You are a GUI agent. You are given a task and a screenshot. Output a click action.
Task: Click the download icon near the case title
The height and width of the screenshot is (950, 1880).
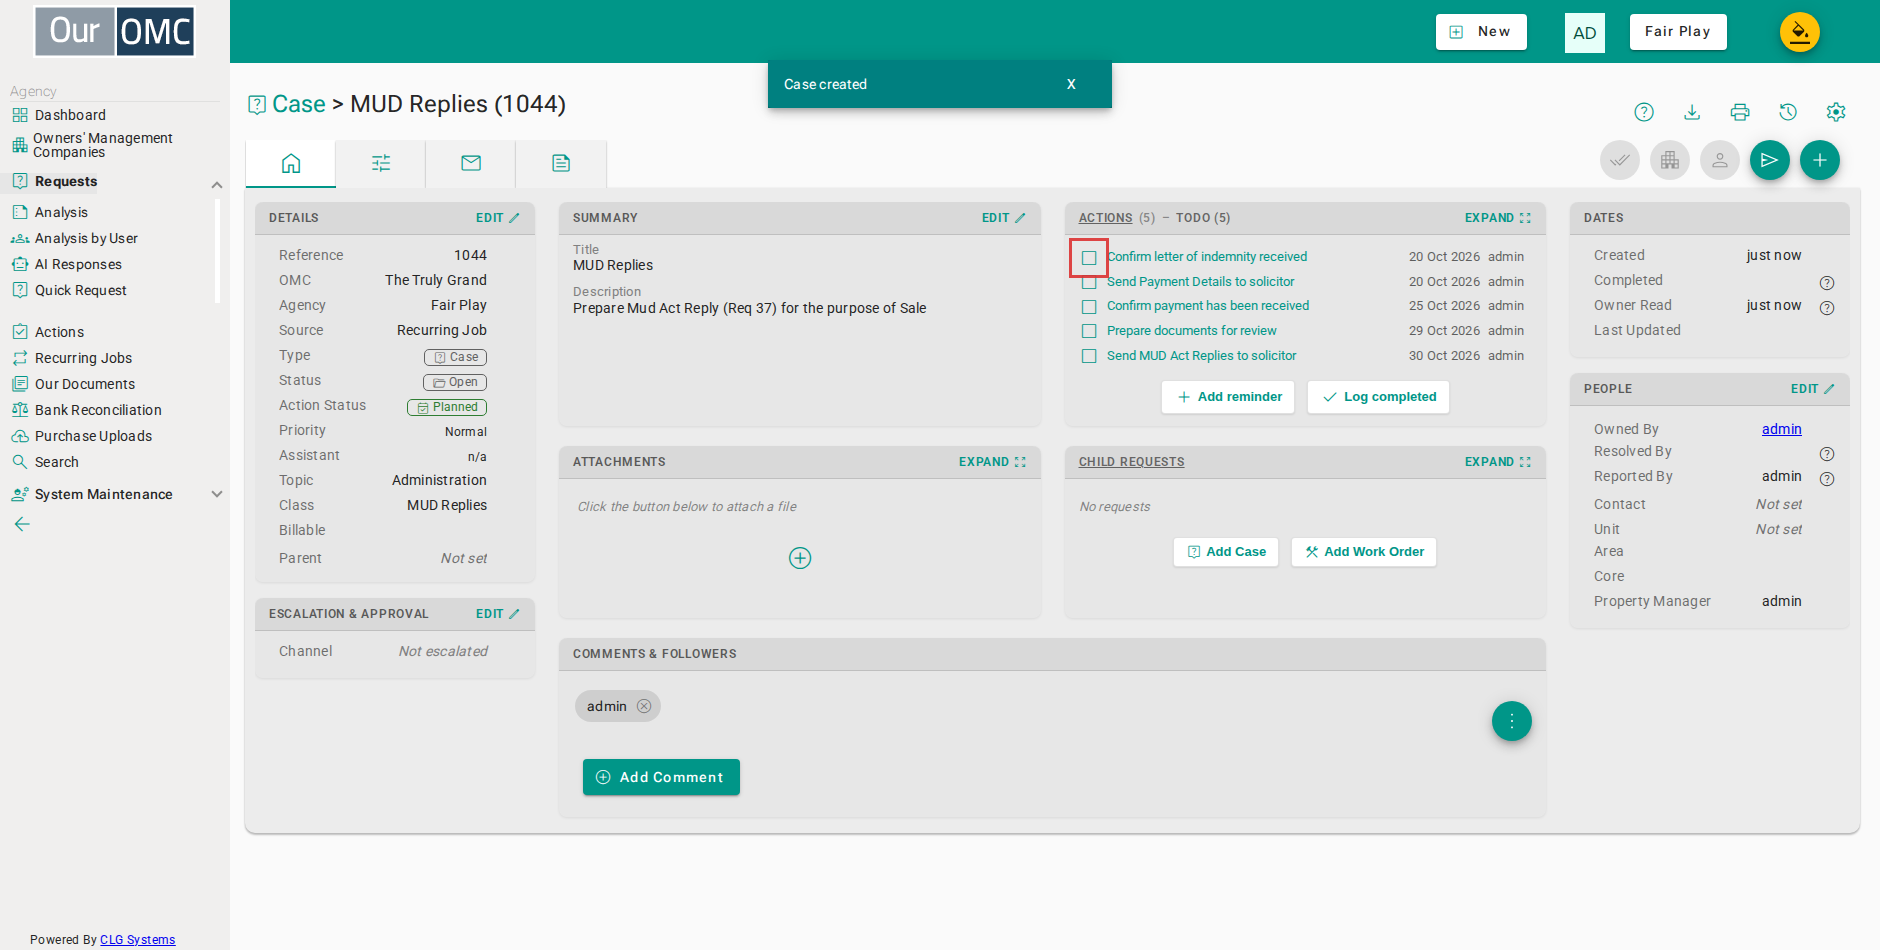pos(1692,112)
